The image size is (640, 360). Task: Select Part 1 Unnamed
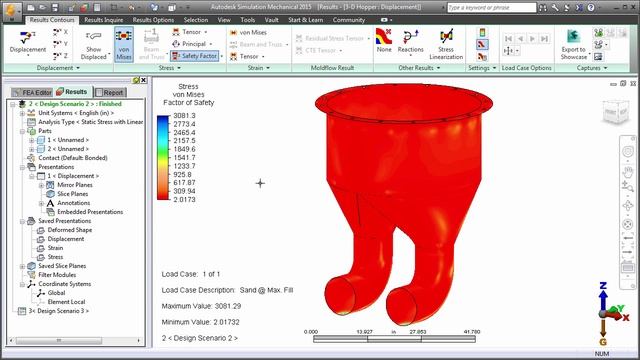68,140
